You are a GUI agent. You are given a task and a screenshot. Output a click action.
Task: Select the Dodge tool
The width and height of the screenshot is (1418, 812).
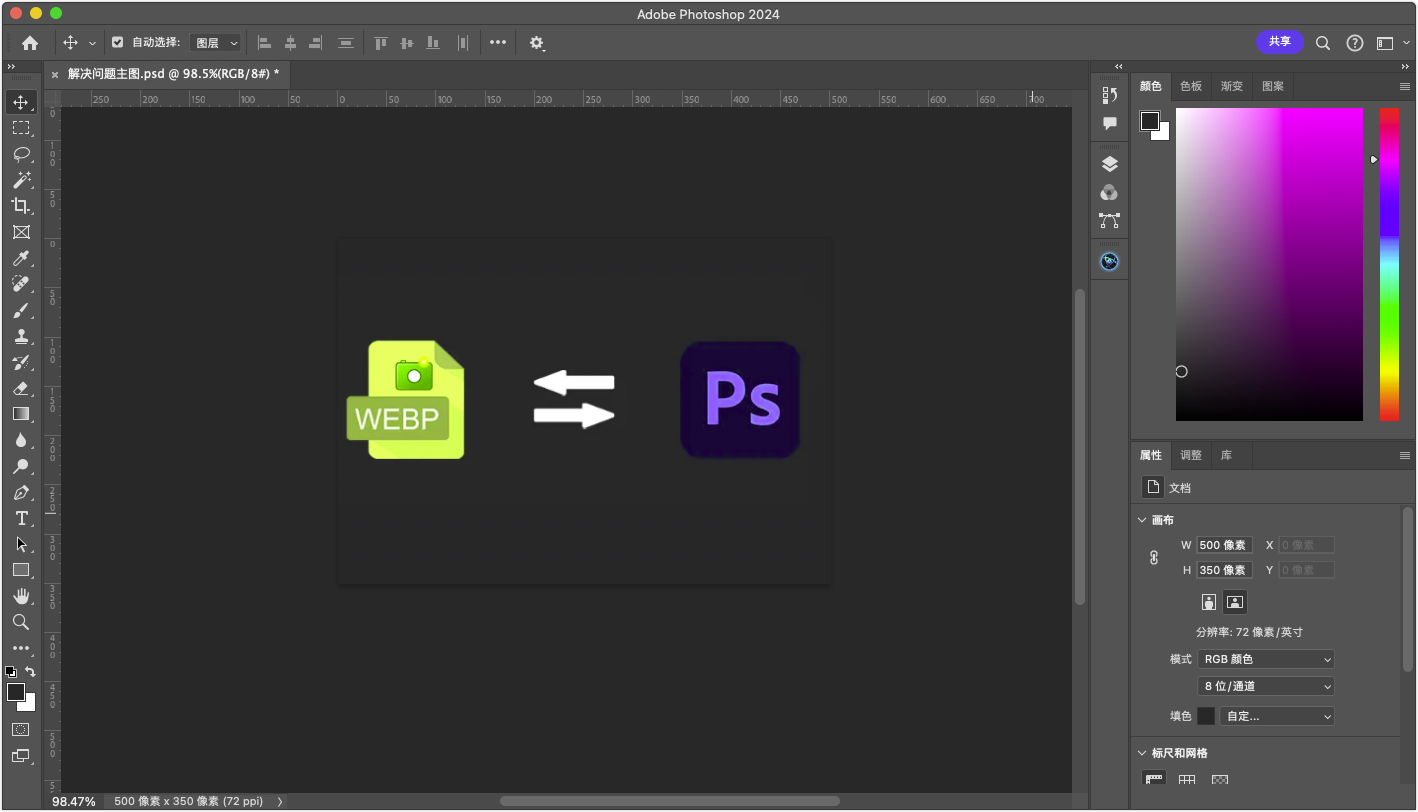pyautogui.click(x=21, y=466)
